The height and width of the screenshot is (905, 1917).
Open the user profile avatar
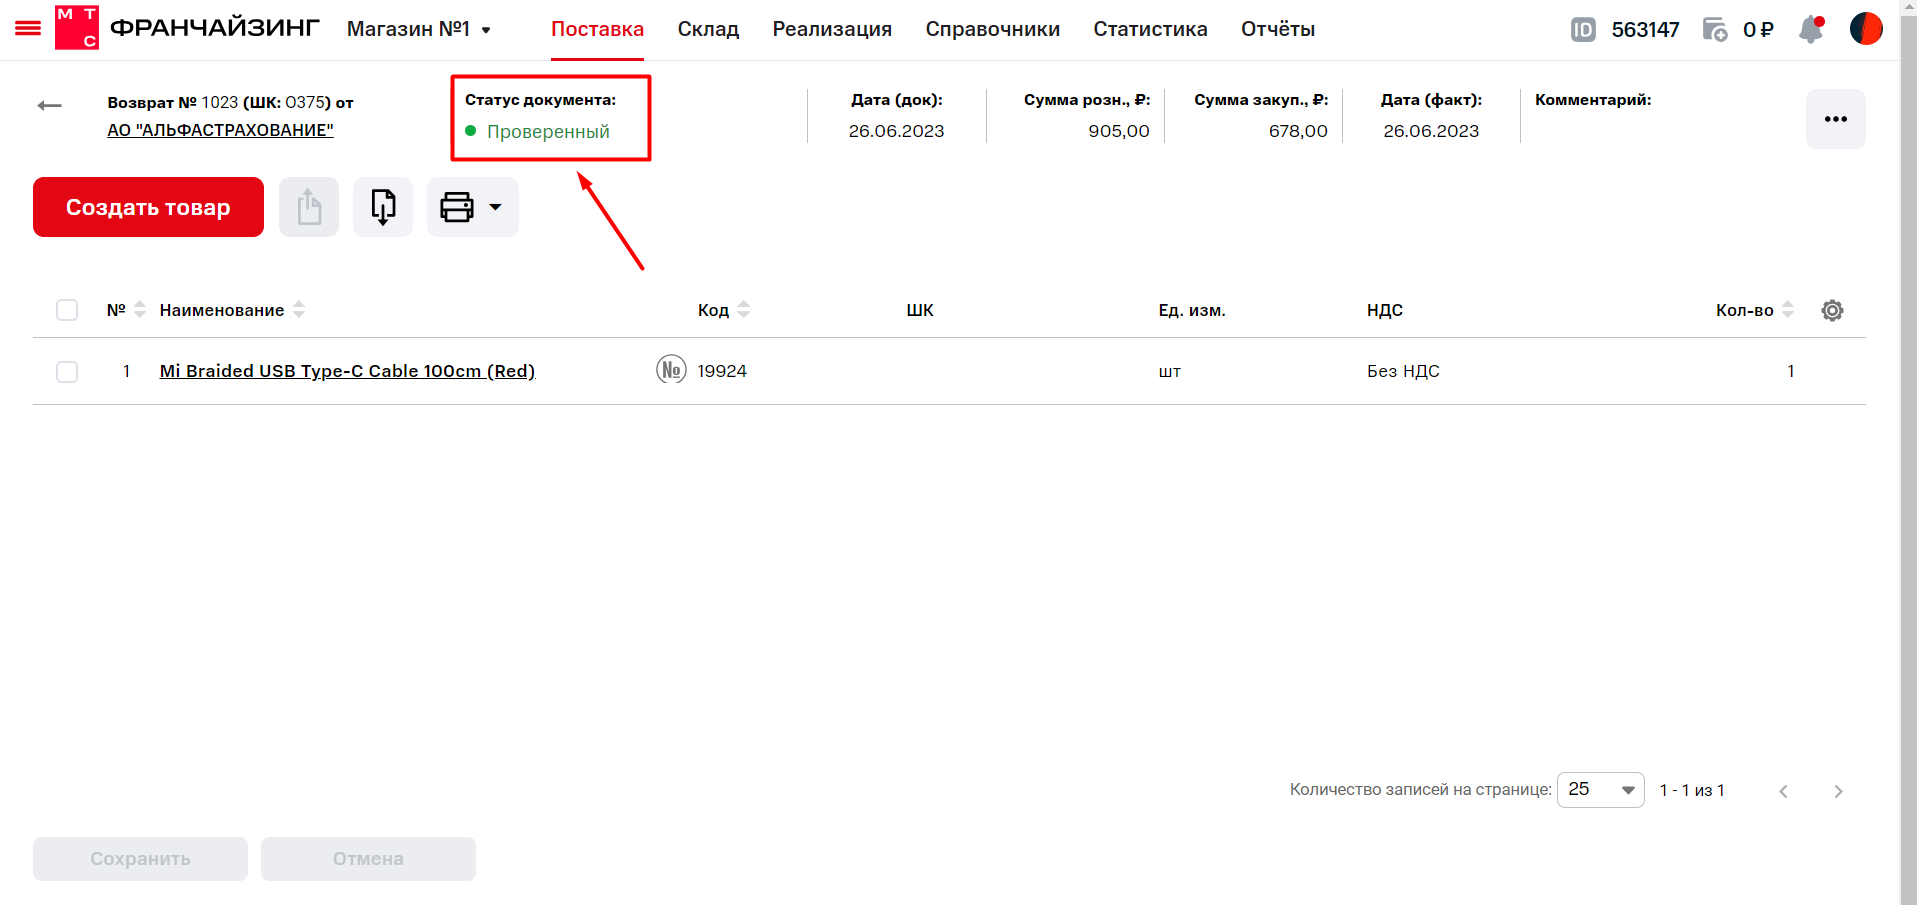[x=1866, y=29]
